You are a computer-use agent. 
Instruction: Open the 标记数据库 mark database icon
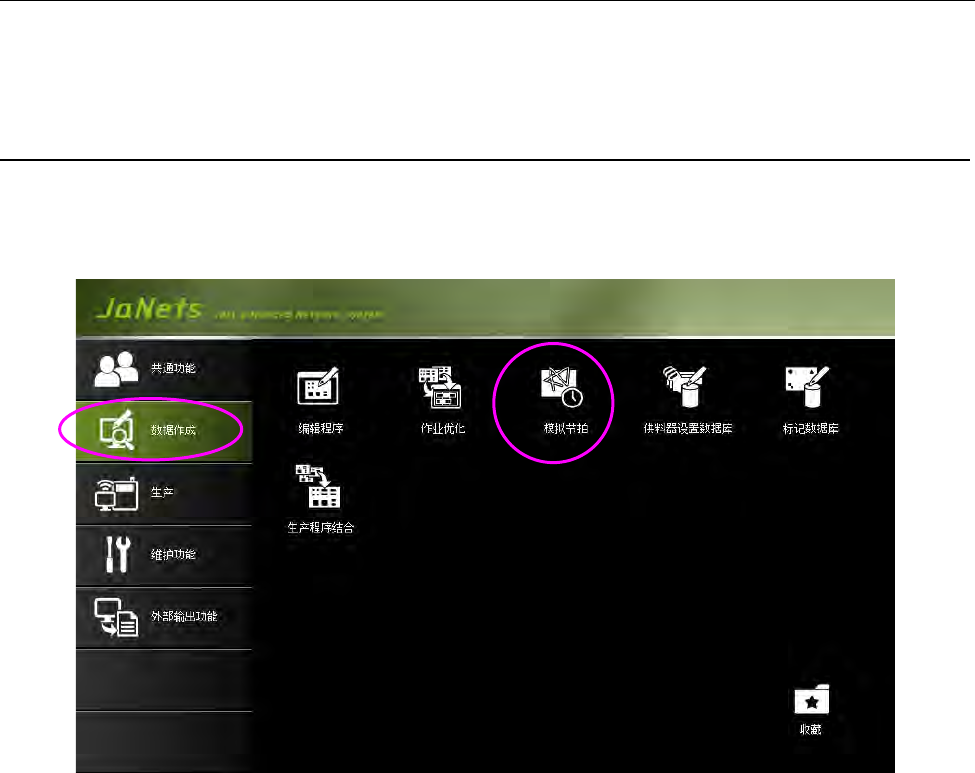click(x=807, y=386)
